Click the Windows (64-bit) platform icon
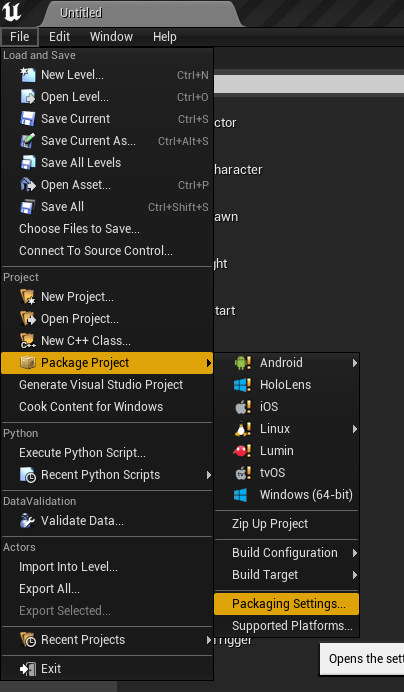This screenshot has width=404, height=692. coord(241,495)
